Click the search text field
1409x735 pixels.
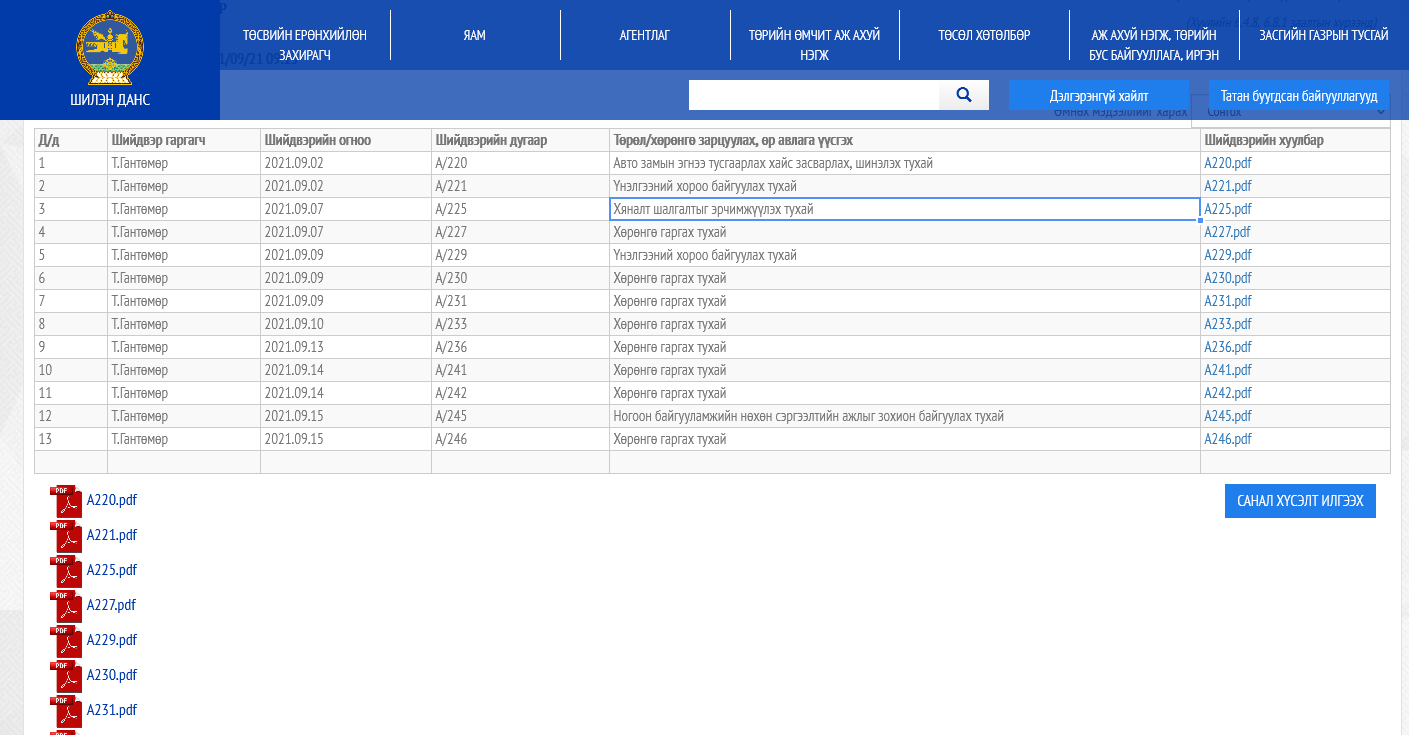814,95
